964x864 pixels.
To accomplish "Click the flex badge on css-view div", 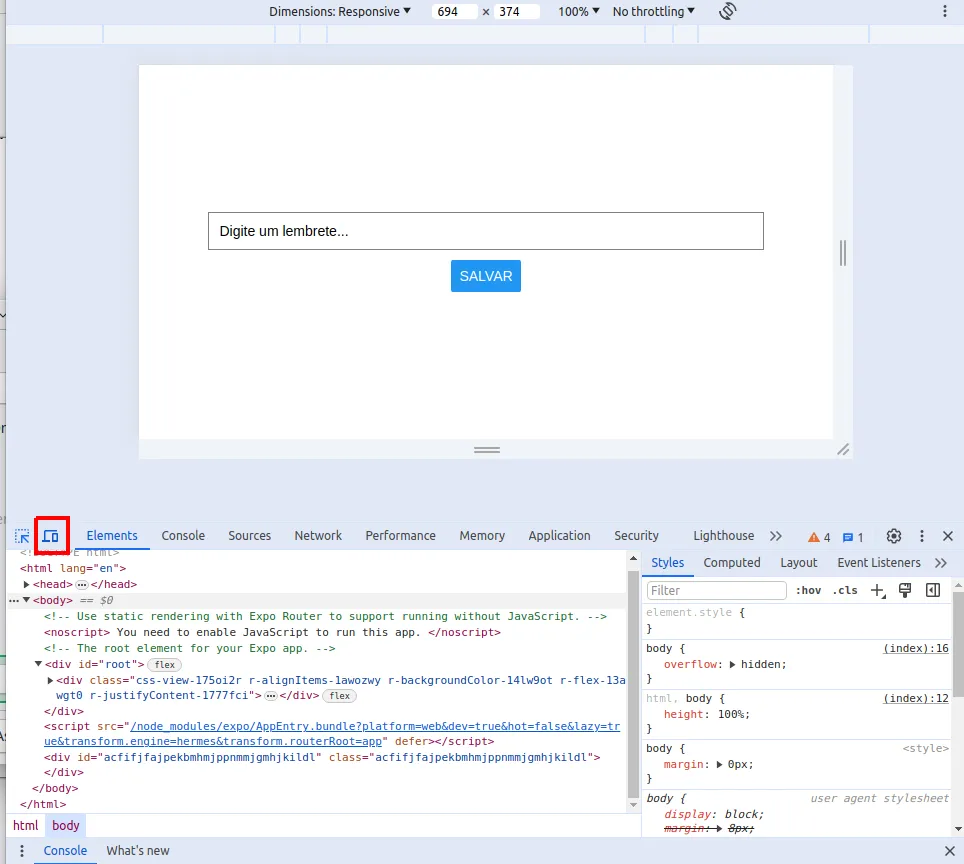I will point(339,696).
